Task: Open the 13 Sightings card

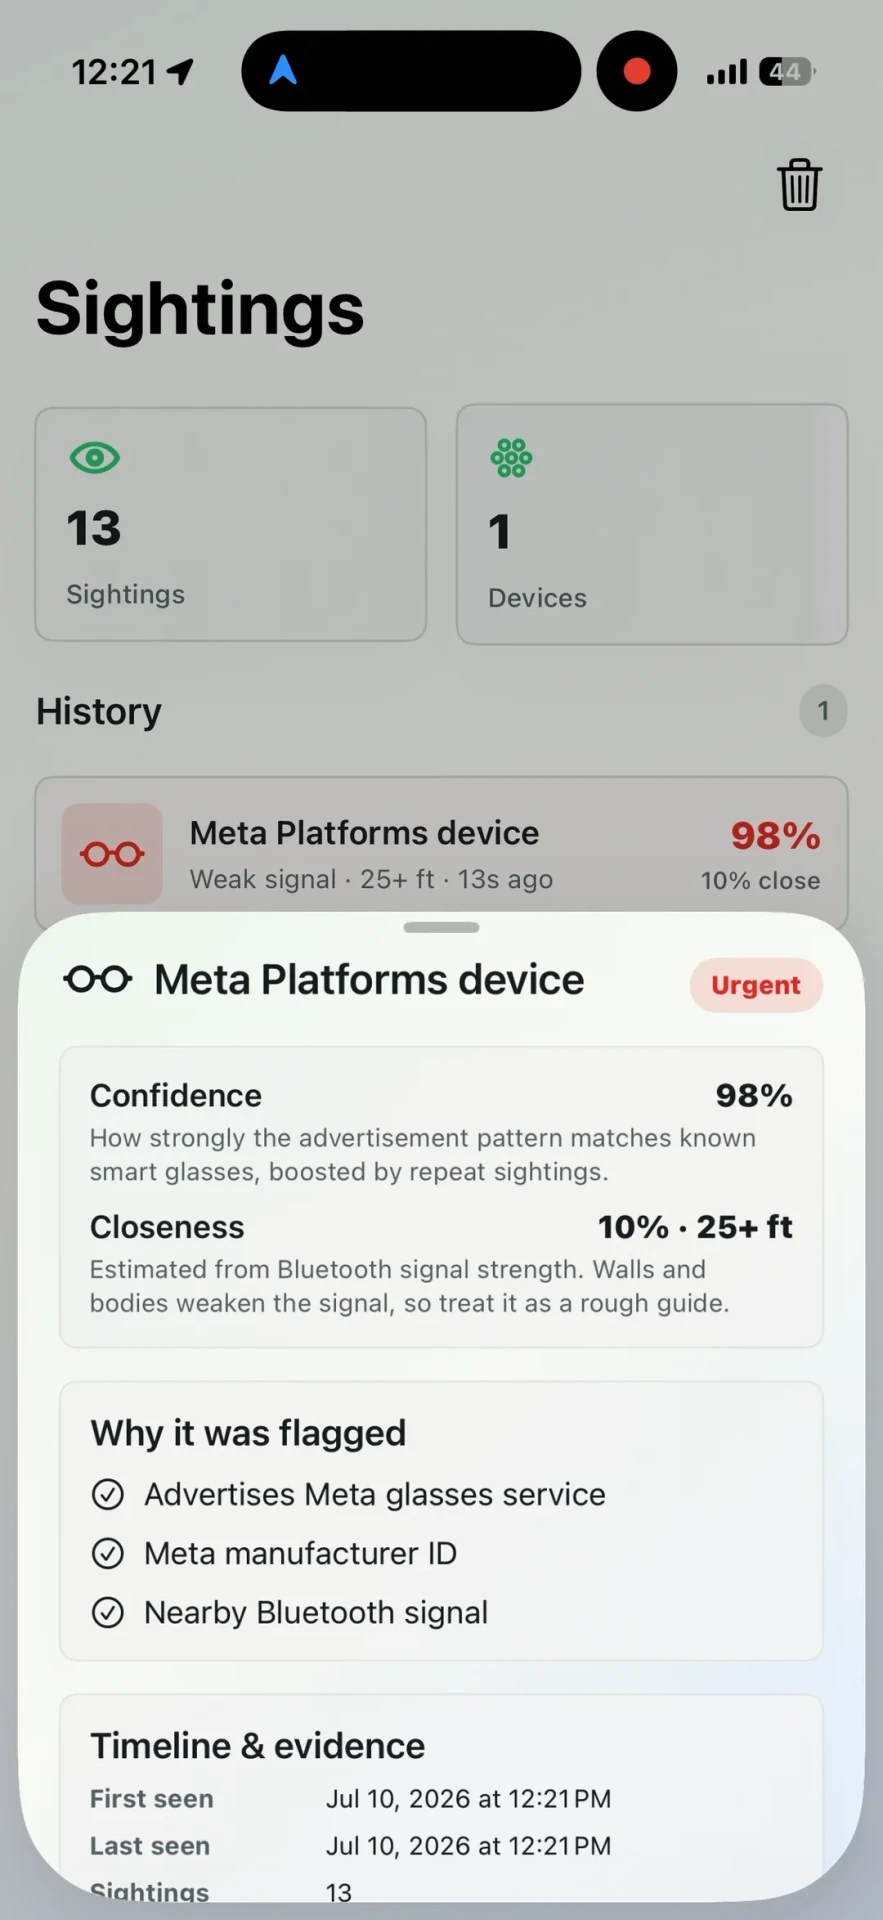Action: coord(231,524)
